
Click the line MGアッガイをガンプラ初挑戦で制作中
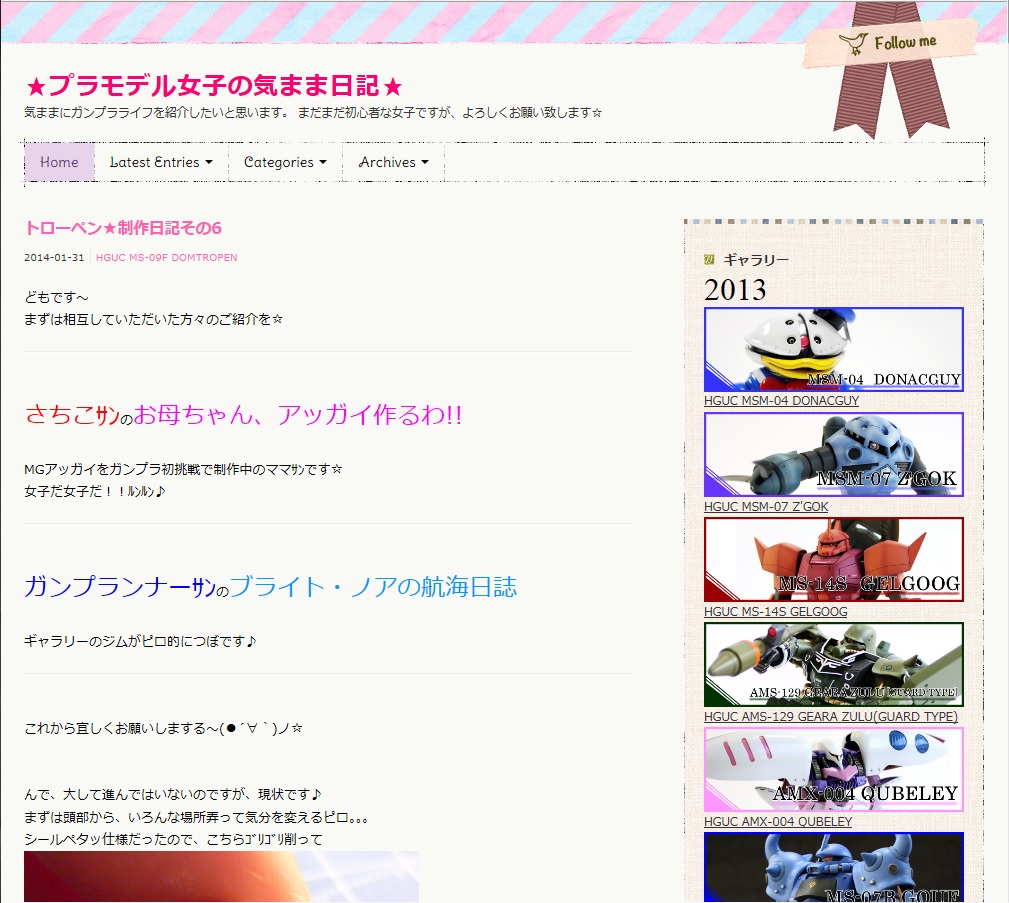(x=183, y=469)
